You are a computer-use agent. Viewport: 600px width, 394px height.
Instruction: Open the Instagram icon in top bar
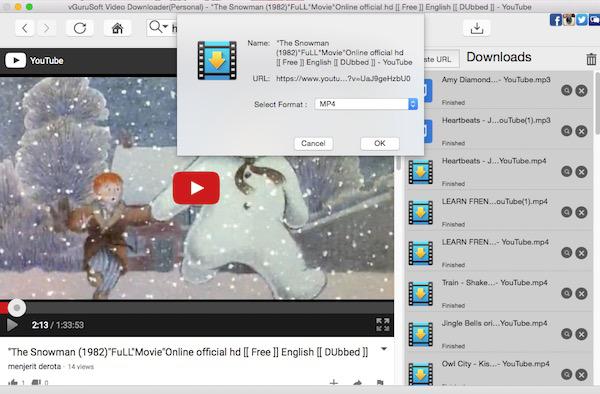(x=569, y=20)
